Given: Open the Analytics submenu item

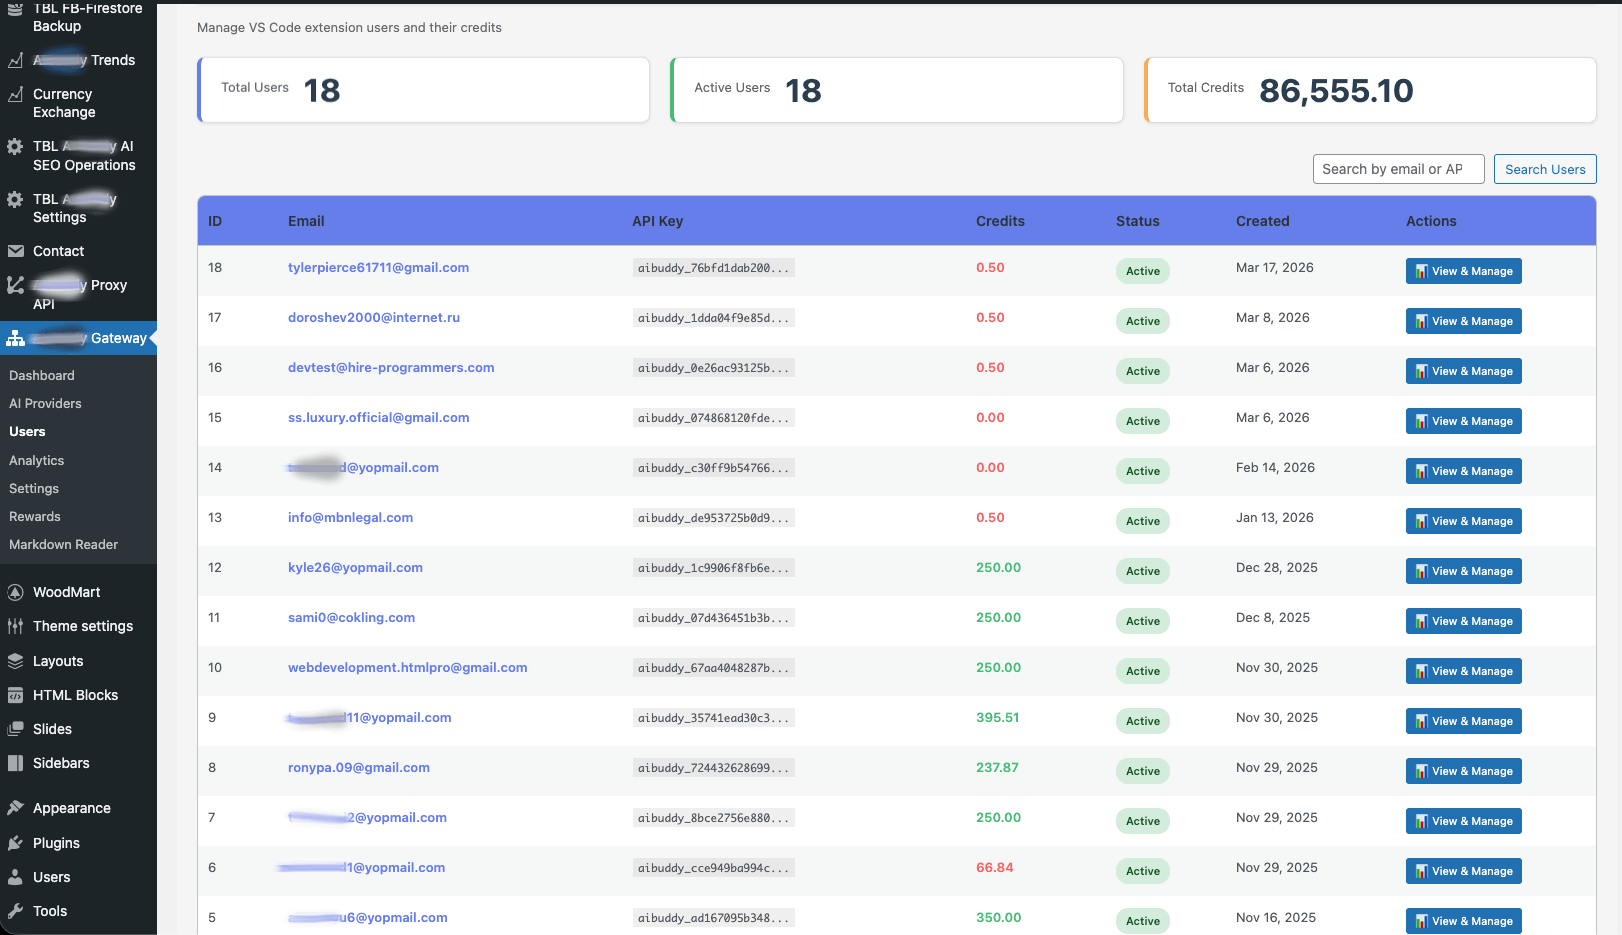Looking at the screenshot, I should point(37,460).
